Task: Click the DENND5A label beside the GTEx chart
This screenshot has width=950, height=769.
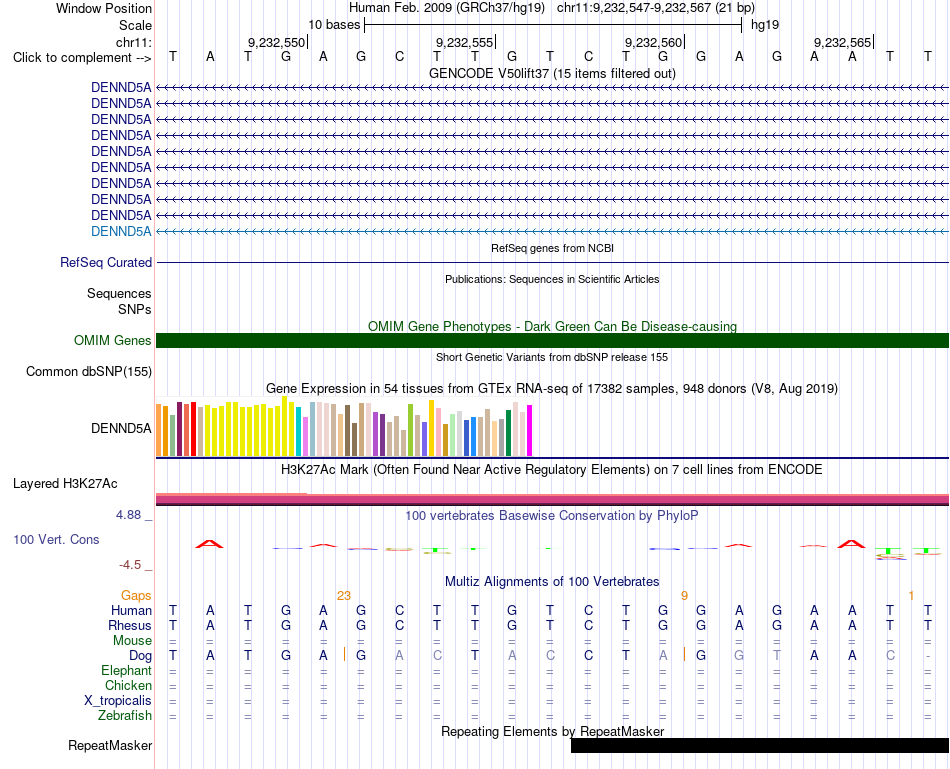Action: [121, 428]
